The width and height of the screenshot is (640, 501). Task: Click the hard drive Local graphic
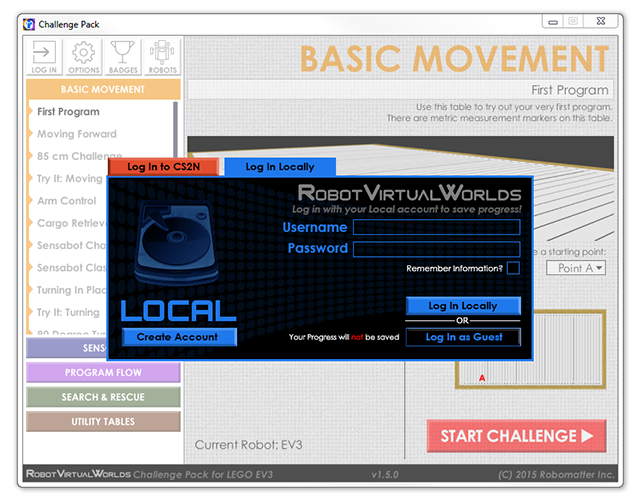pos(176,244)
